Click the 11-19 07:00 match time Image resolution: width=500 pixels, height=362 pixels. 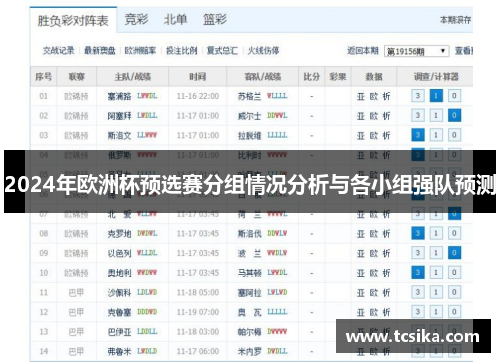(x=198, y=312)
